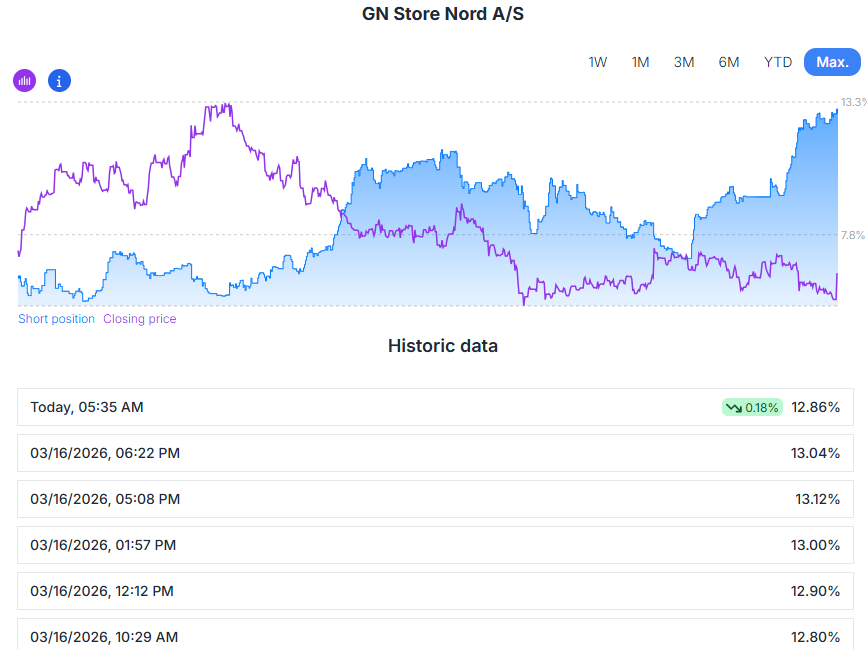Click the GN Store Nord A/S title
The image size is (867, 650).
click(x=443, y=14)
